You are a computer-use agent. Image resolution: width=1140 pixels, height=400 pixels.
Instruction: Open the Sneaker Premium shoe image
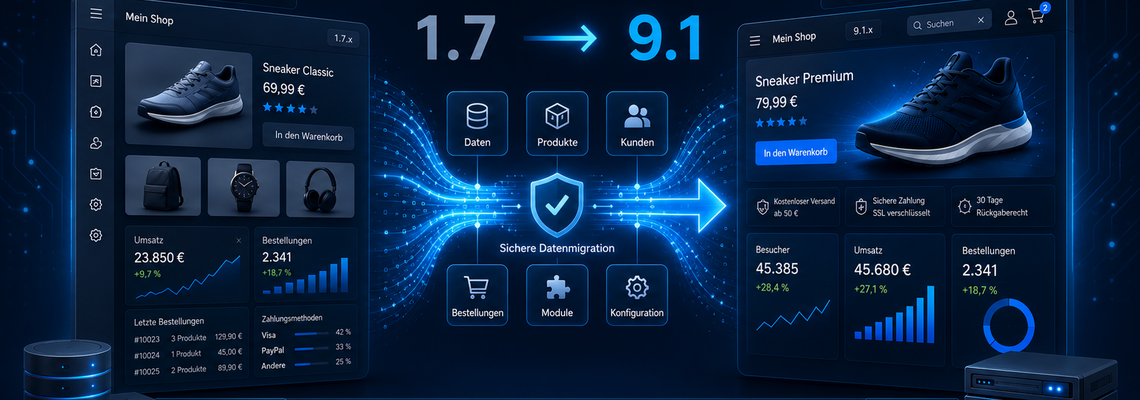(944, 111)
